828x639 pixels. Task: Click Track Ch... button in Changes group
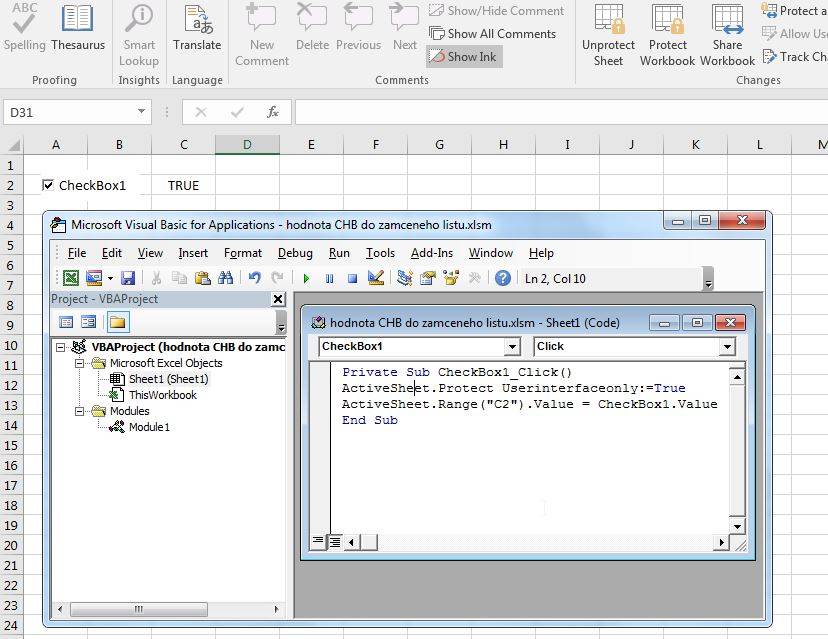click(x=794, y=57)
